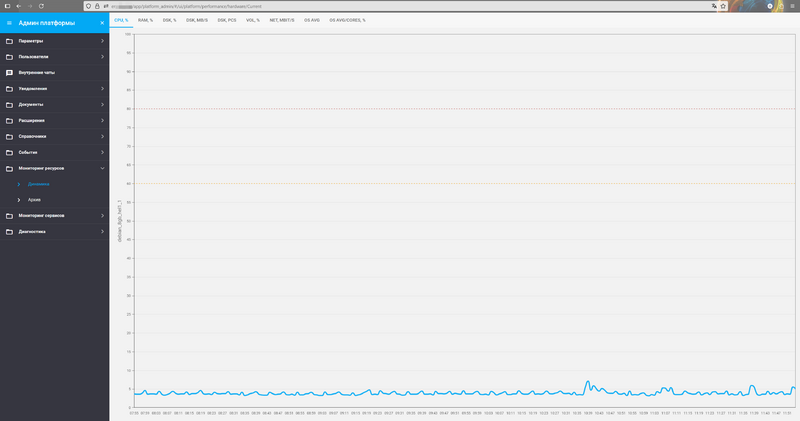Open the Firefox application menu icon
Screen dimensions: 800x421
[793, 6]
